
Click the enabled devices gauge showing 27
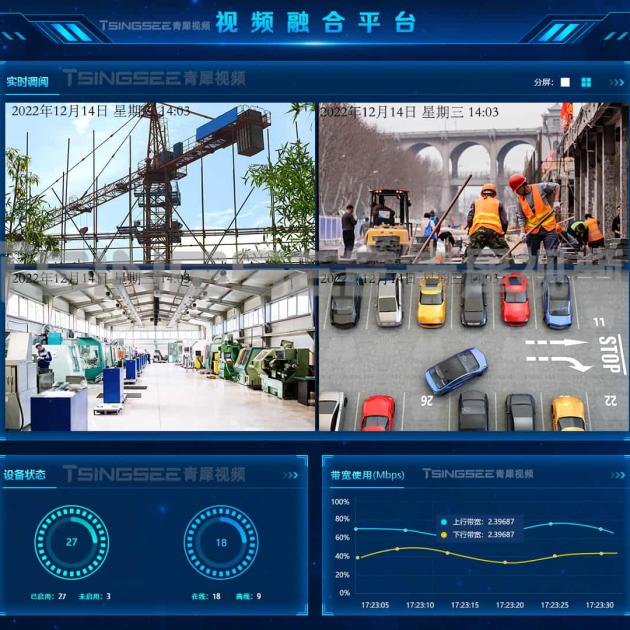coord(72,542)
